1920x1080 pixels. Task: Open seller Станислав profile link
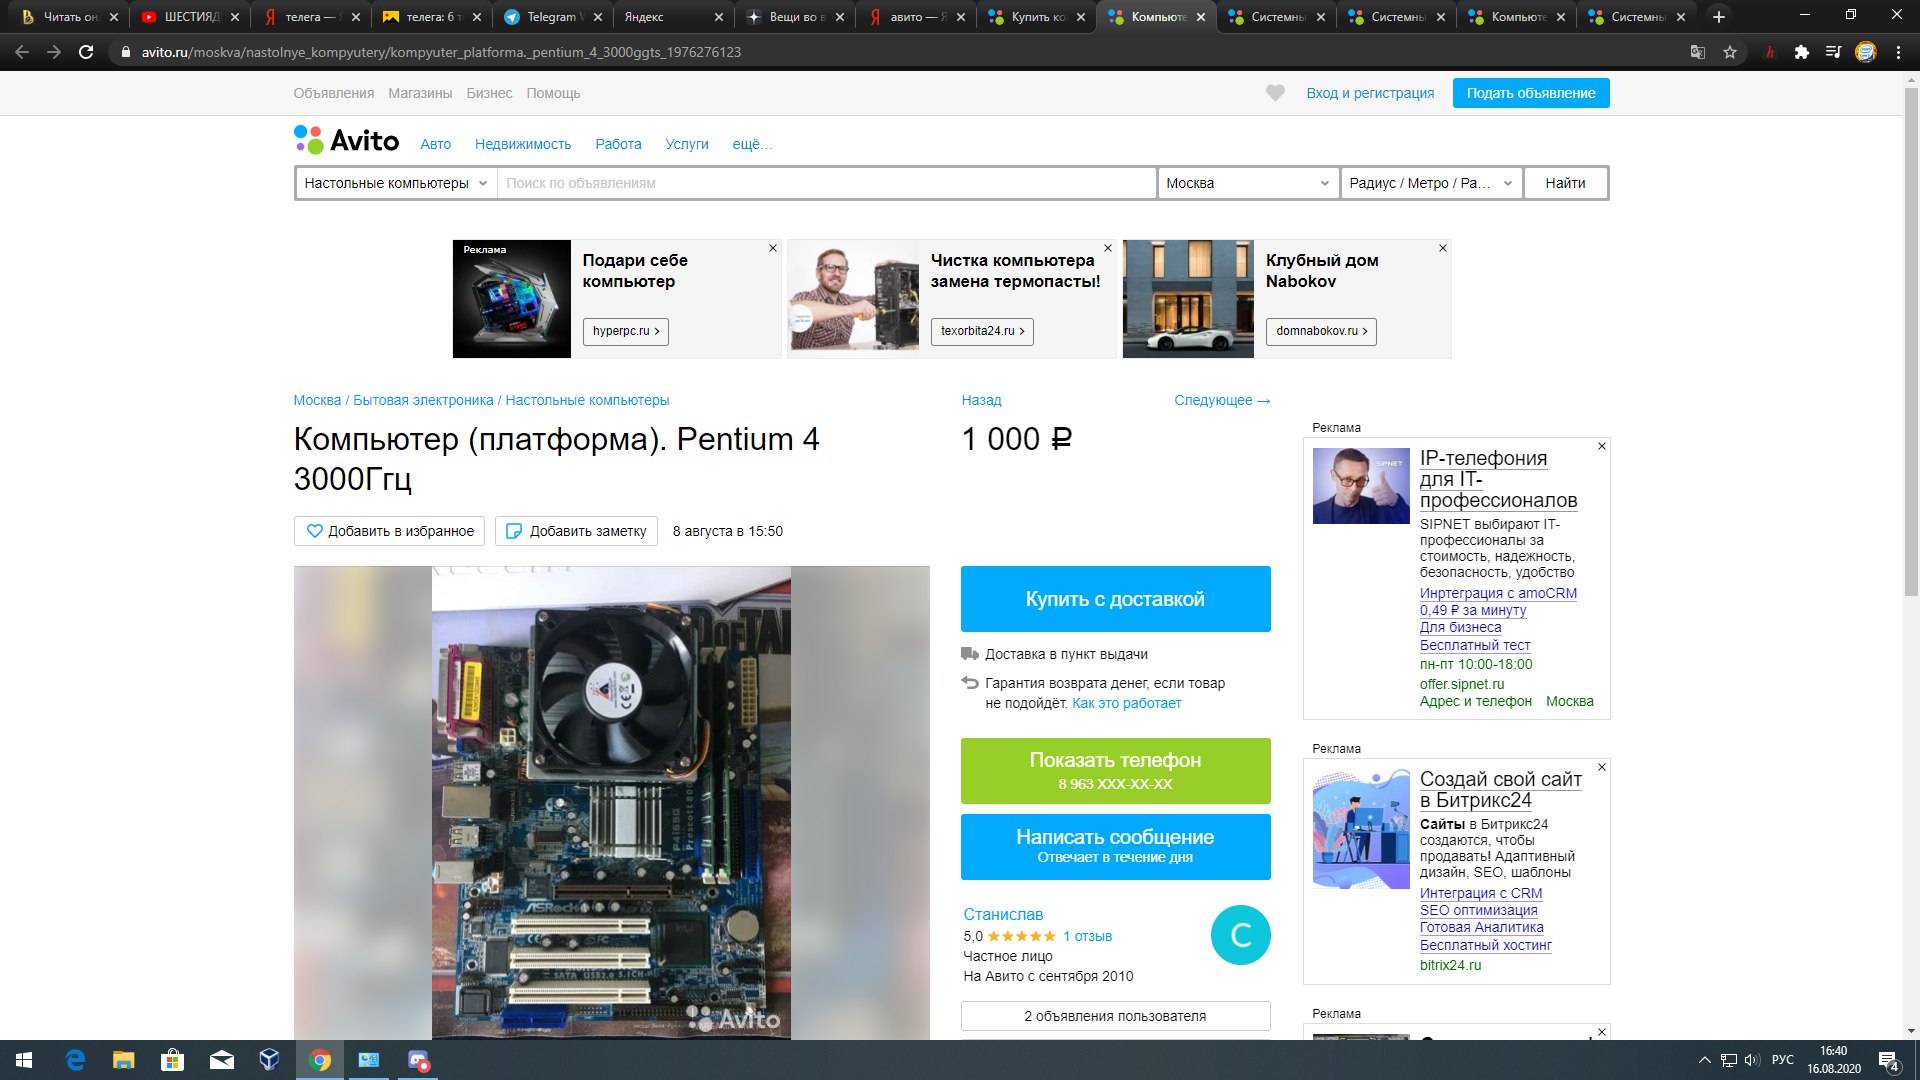(x=1003, y=914)
